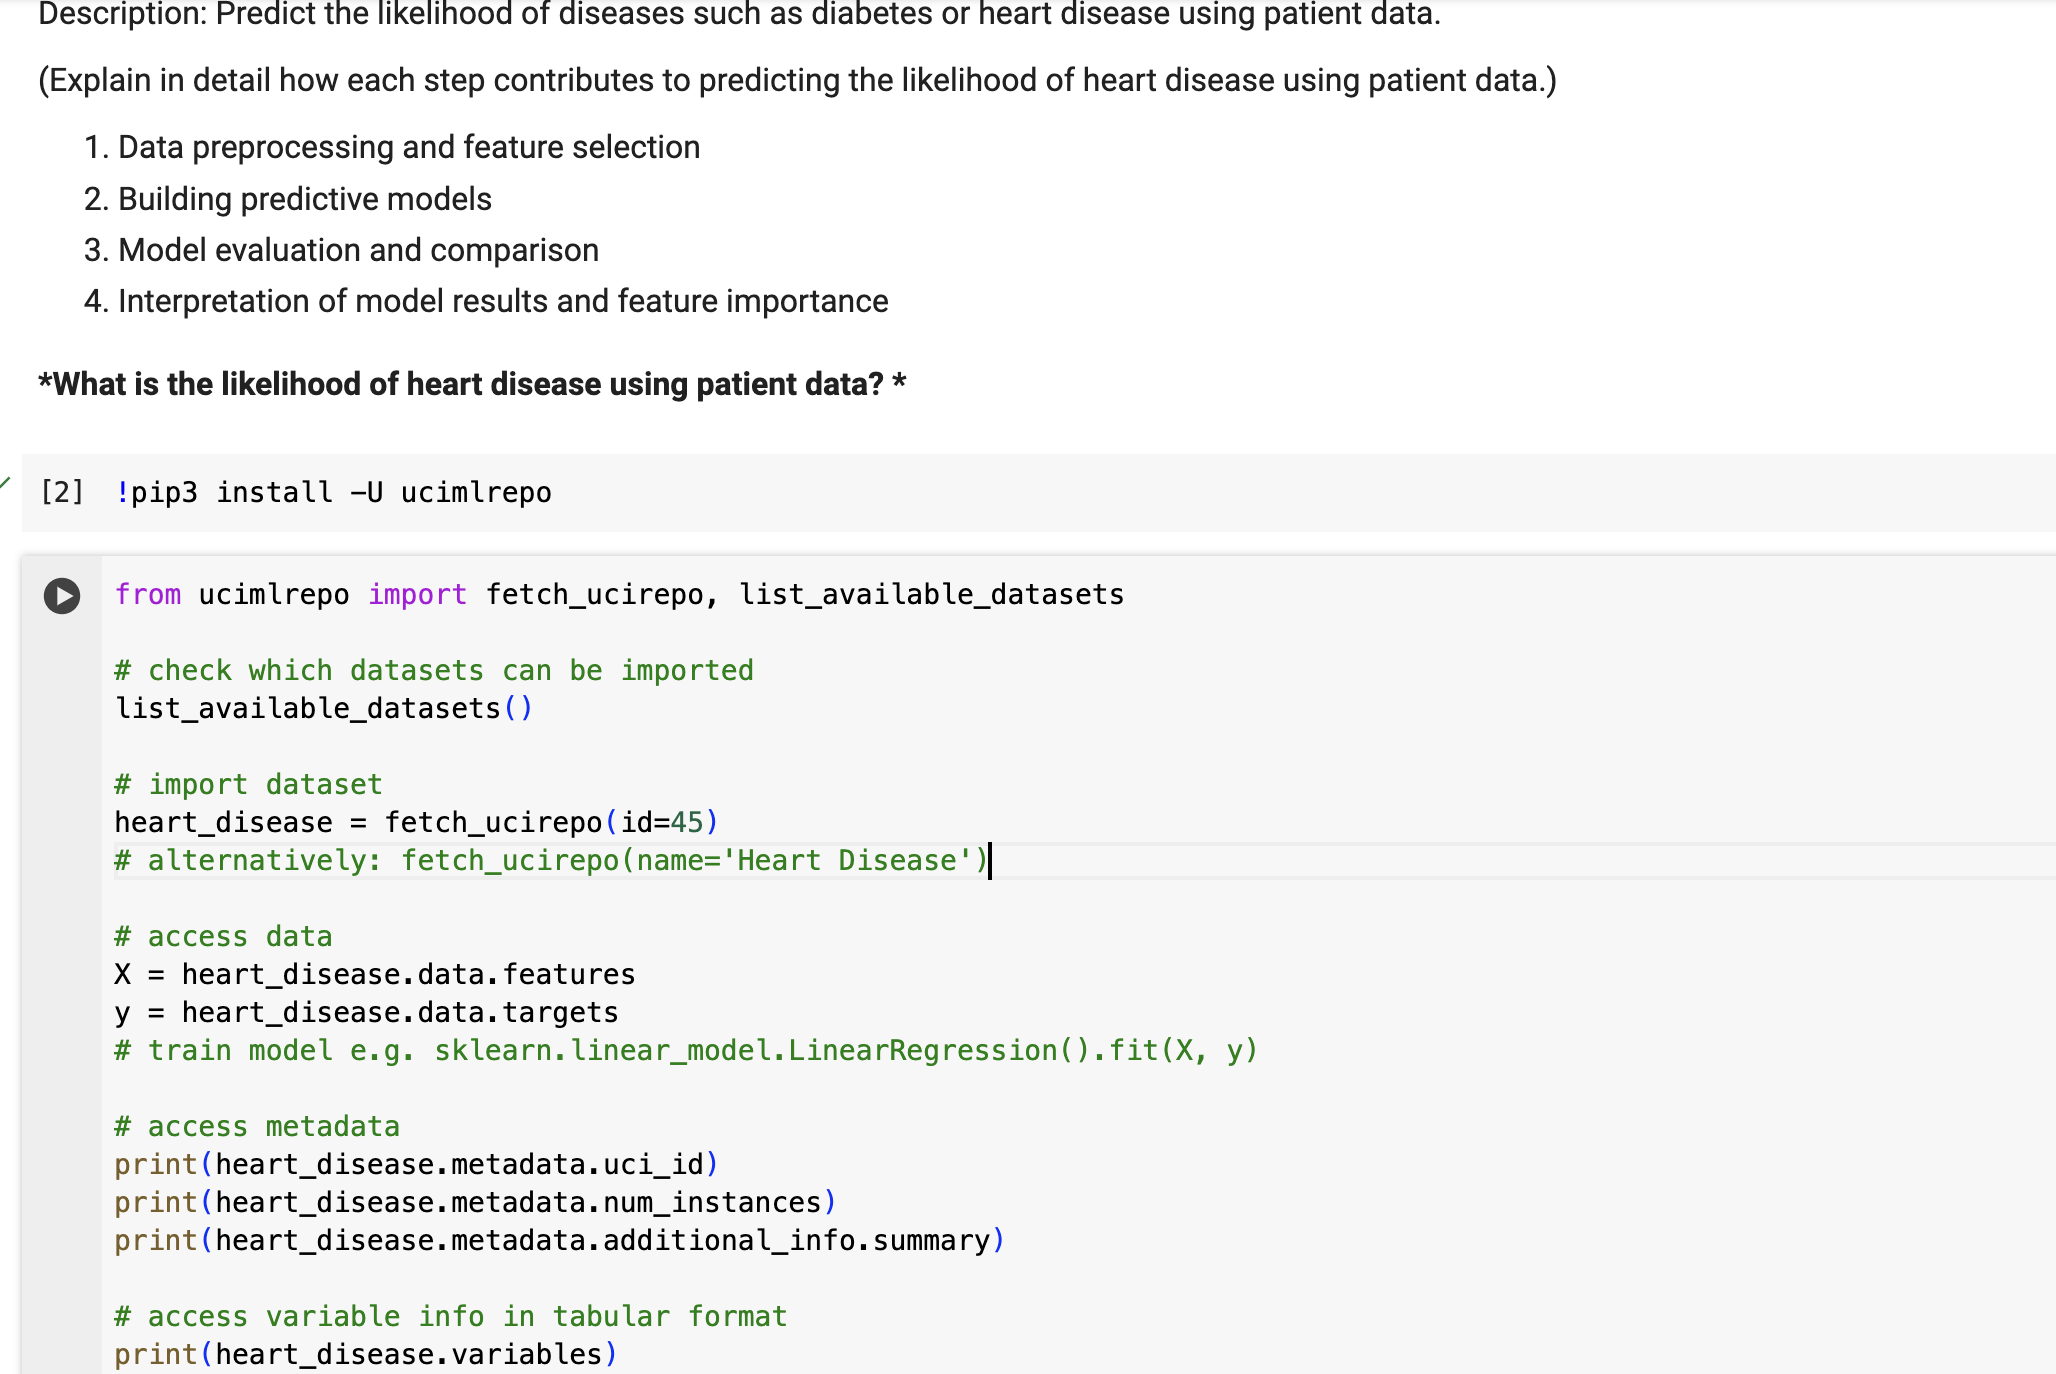Click the green checkmark beside cell [2]
2056x1374 pixels.
[7, 483]
